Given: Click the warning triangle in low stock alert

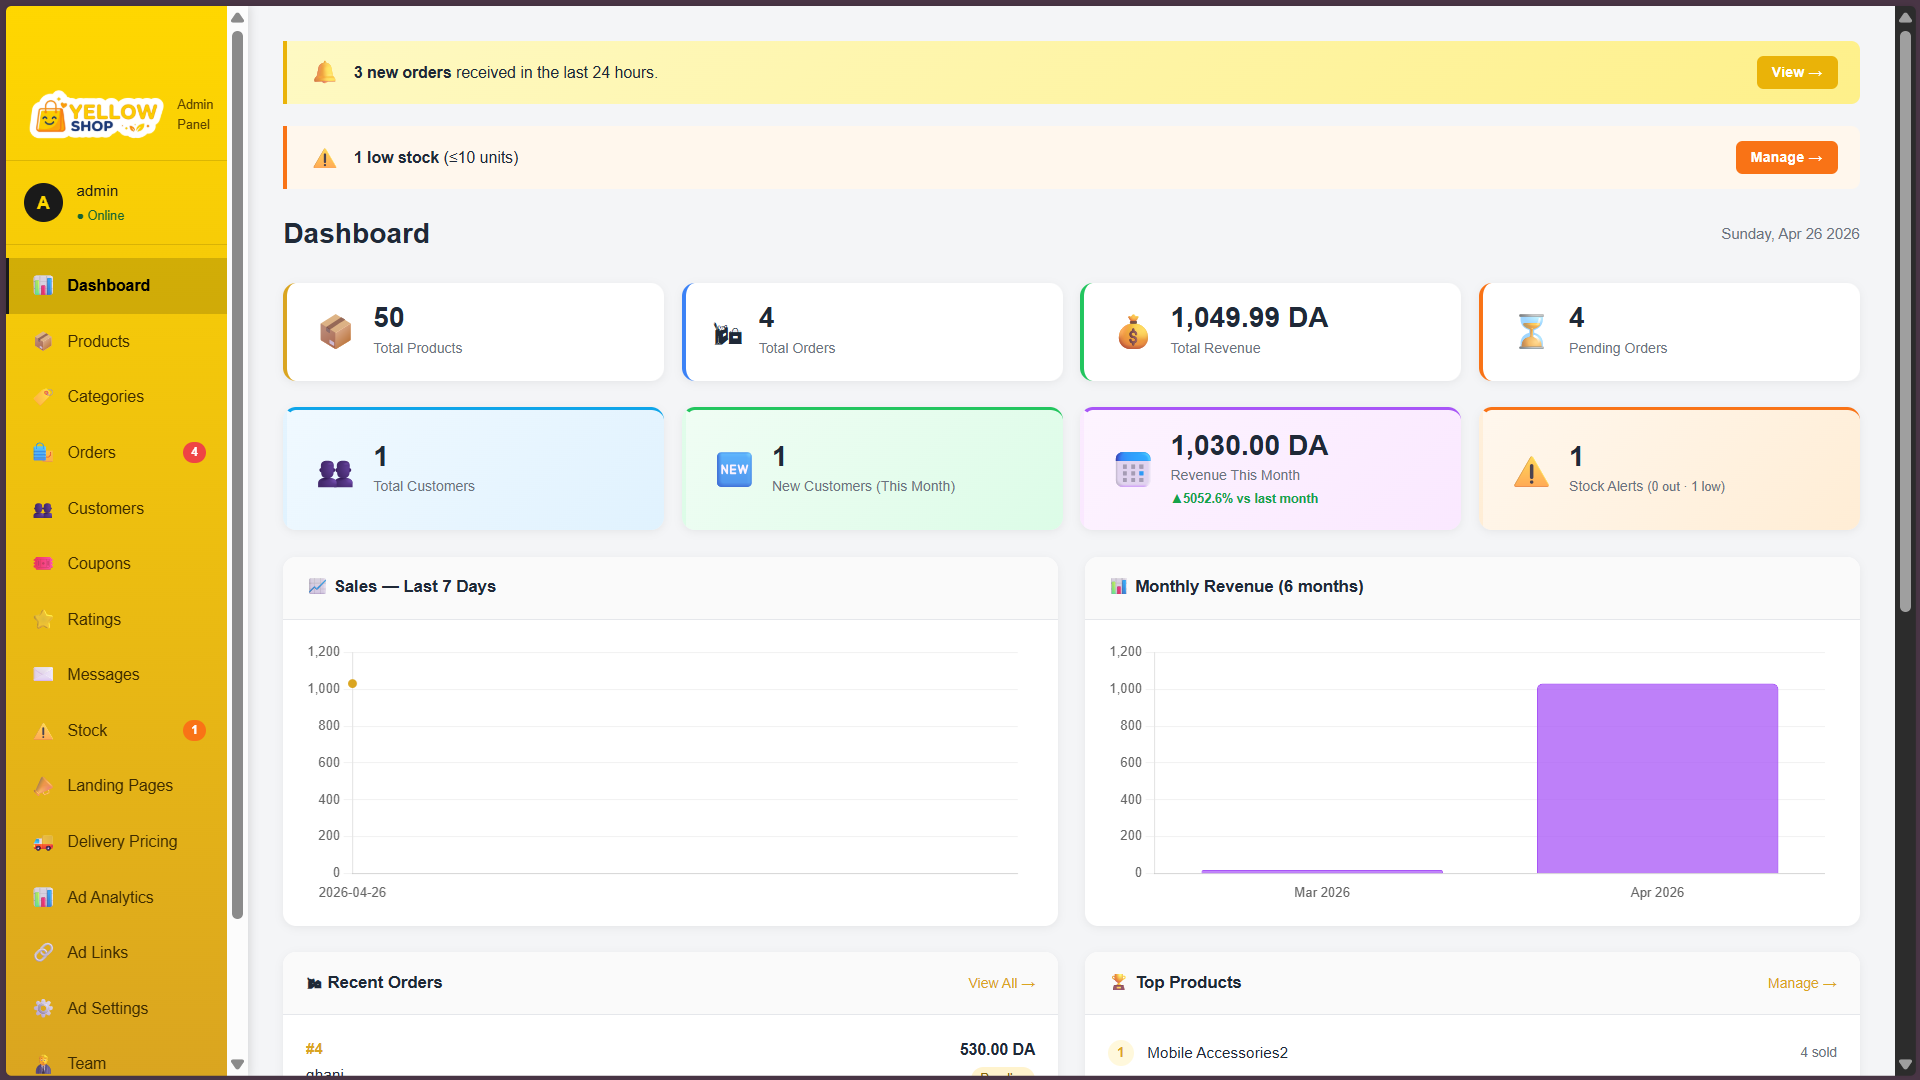Looking at the screenshot, I should click(x=325, y=158).
